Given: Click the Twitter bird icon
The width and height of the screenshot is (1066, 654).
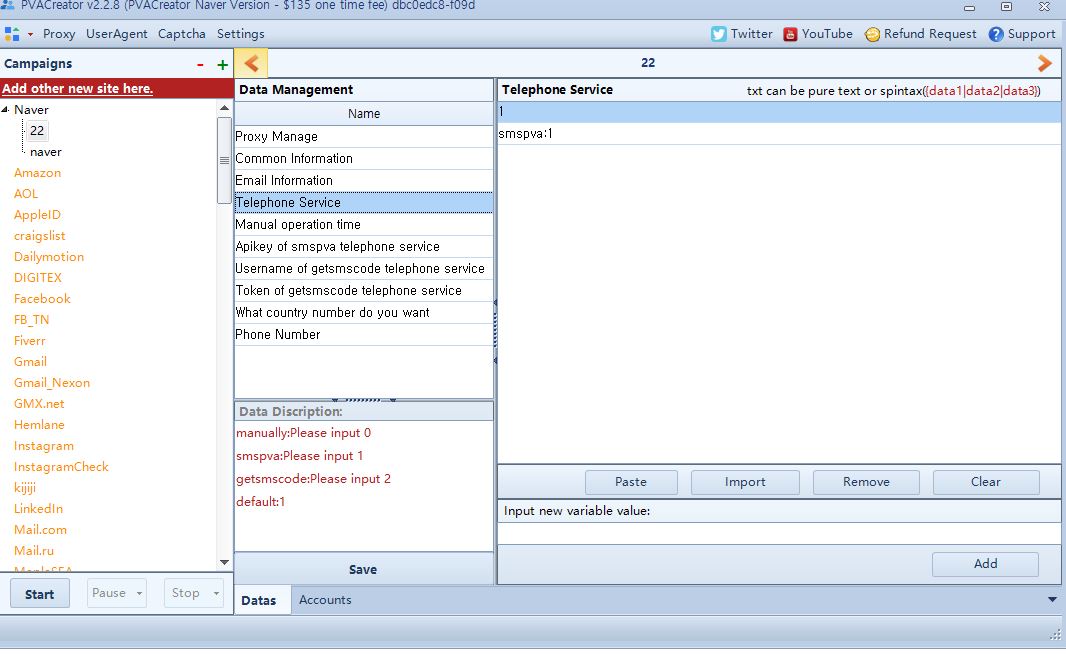Looking at the screenshot, I should click(x=718, y=34).
